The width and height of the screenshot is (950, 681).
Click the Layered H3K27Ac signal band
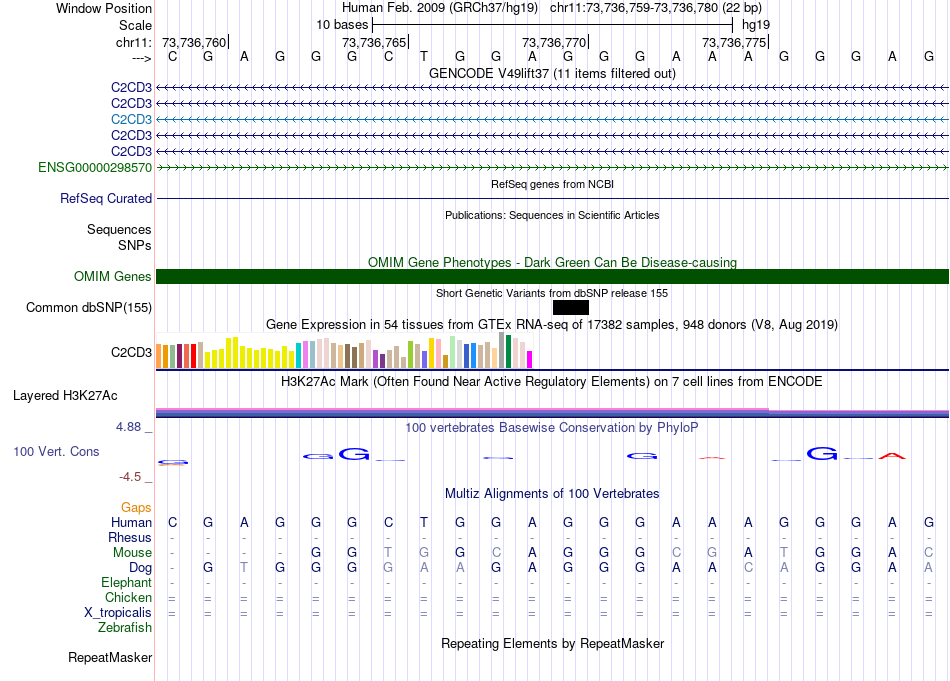pyautogui.click(x=552, y=413)
